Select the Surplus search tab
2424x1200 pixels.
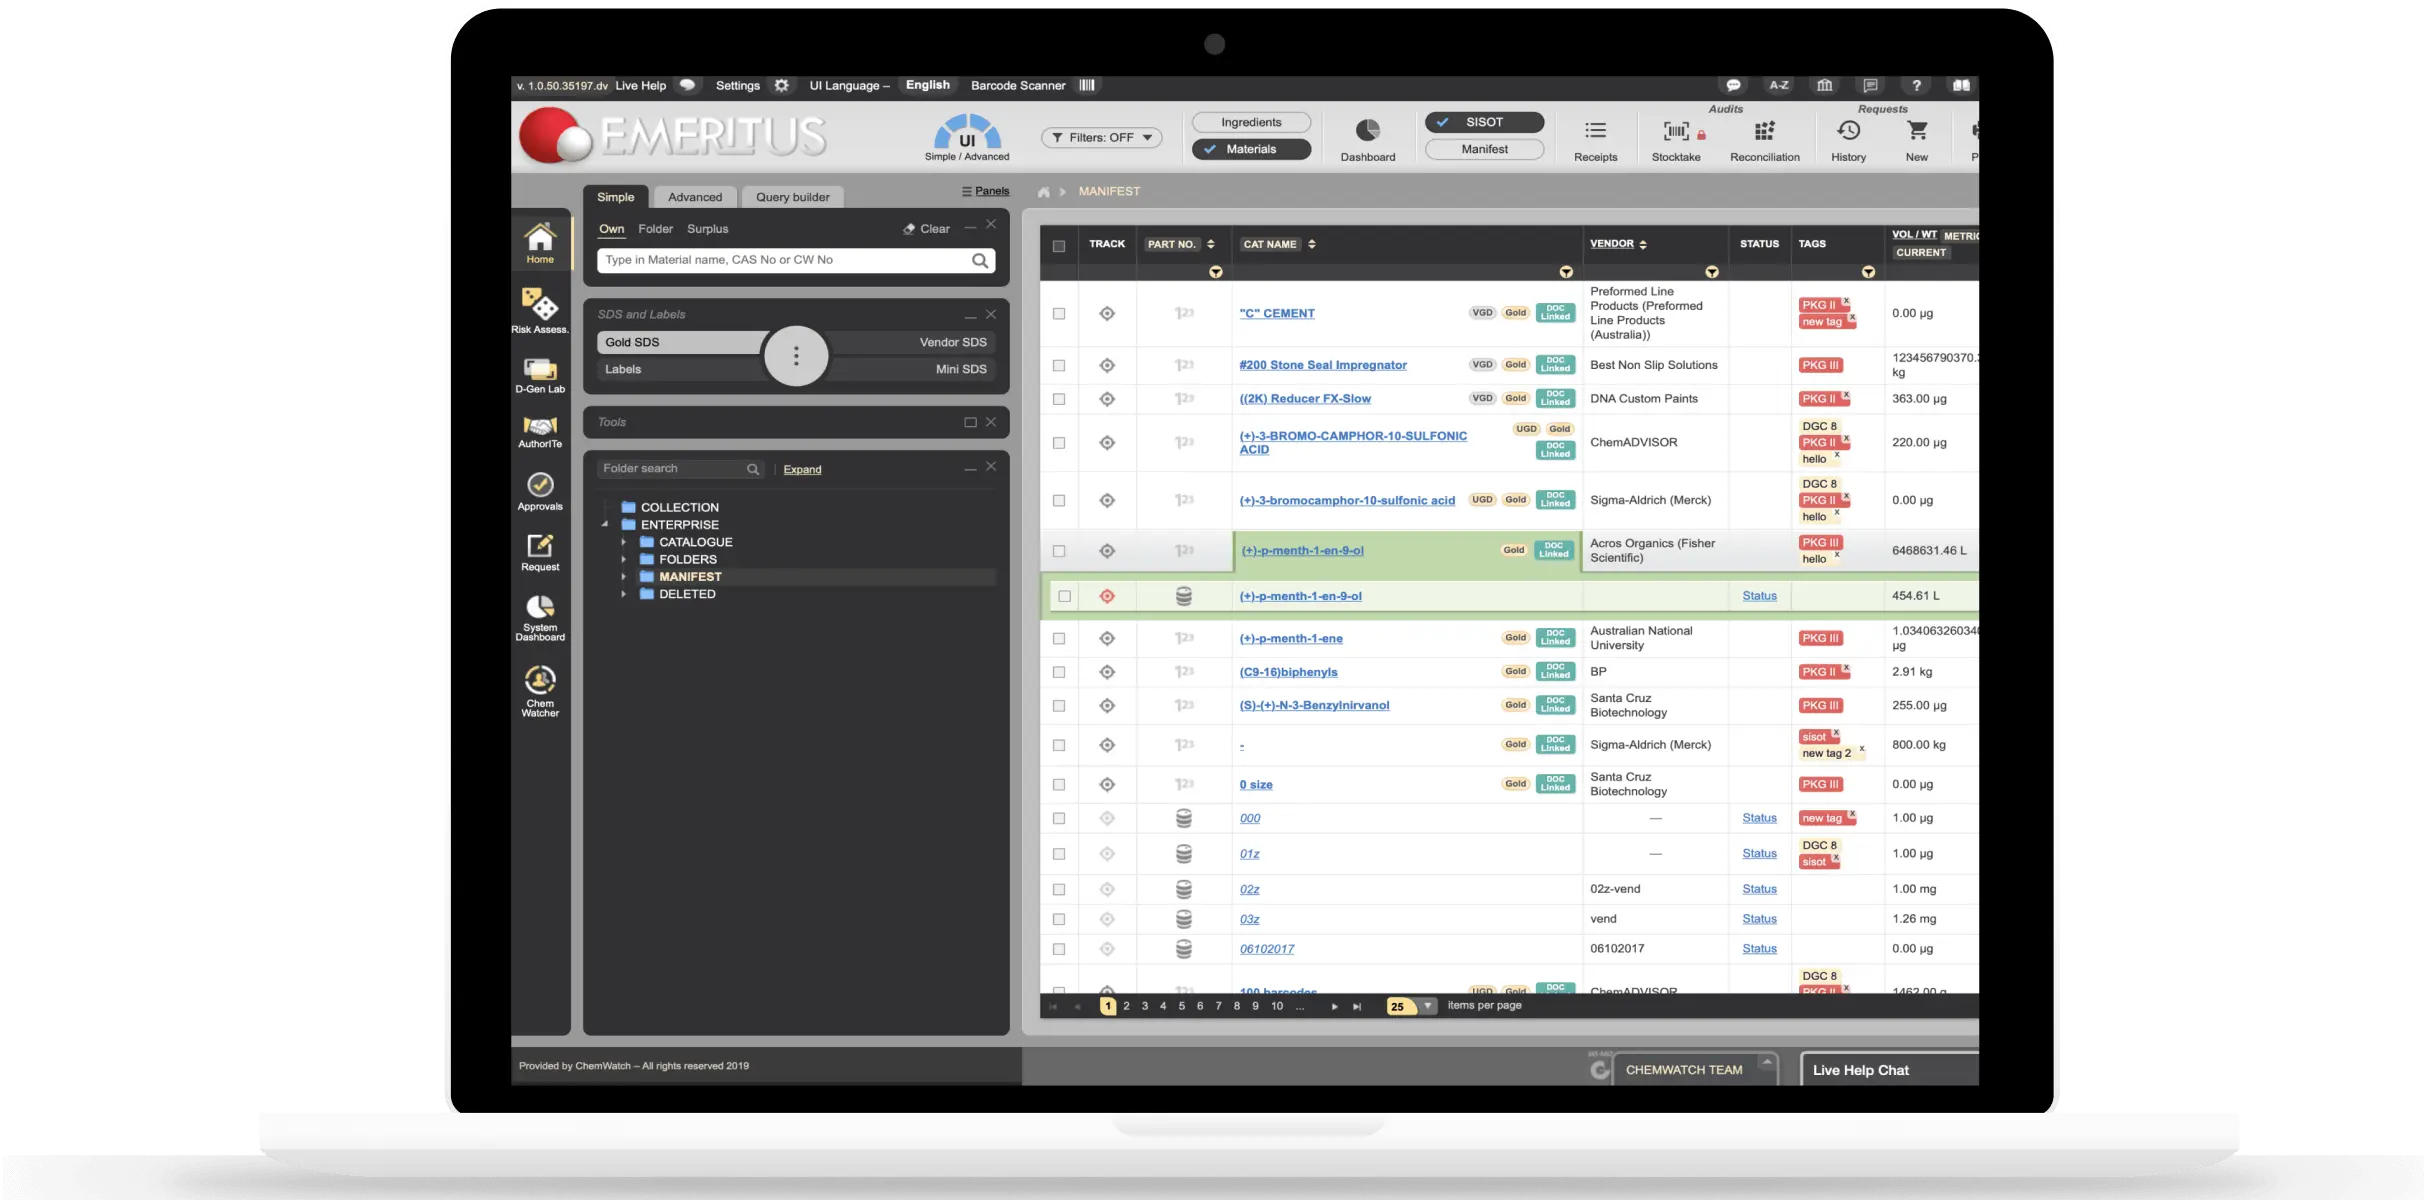707,229
